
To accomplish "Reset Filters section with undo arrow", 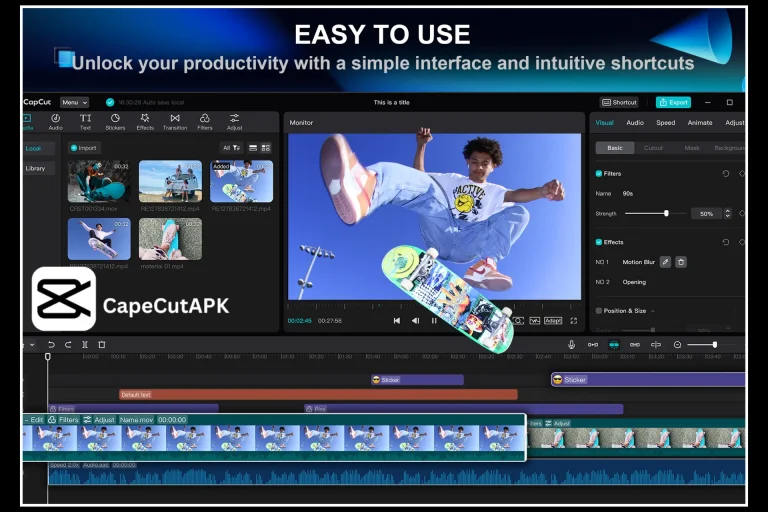I will pyautogui.click(x=726, y=173).
